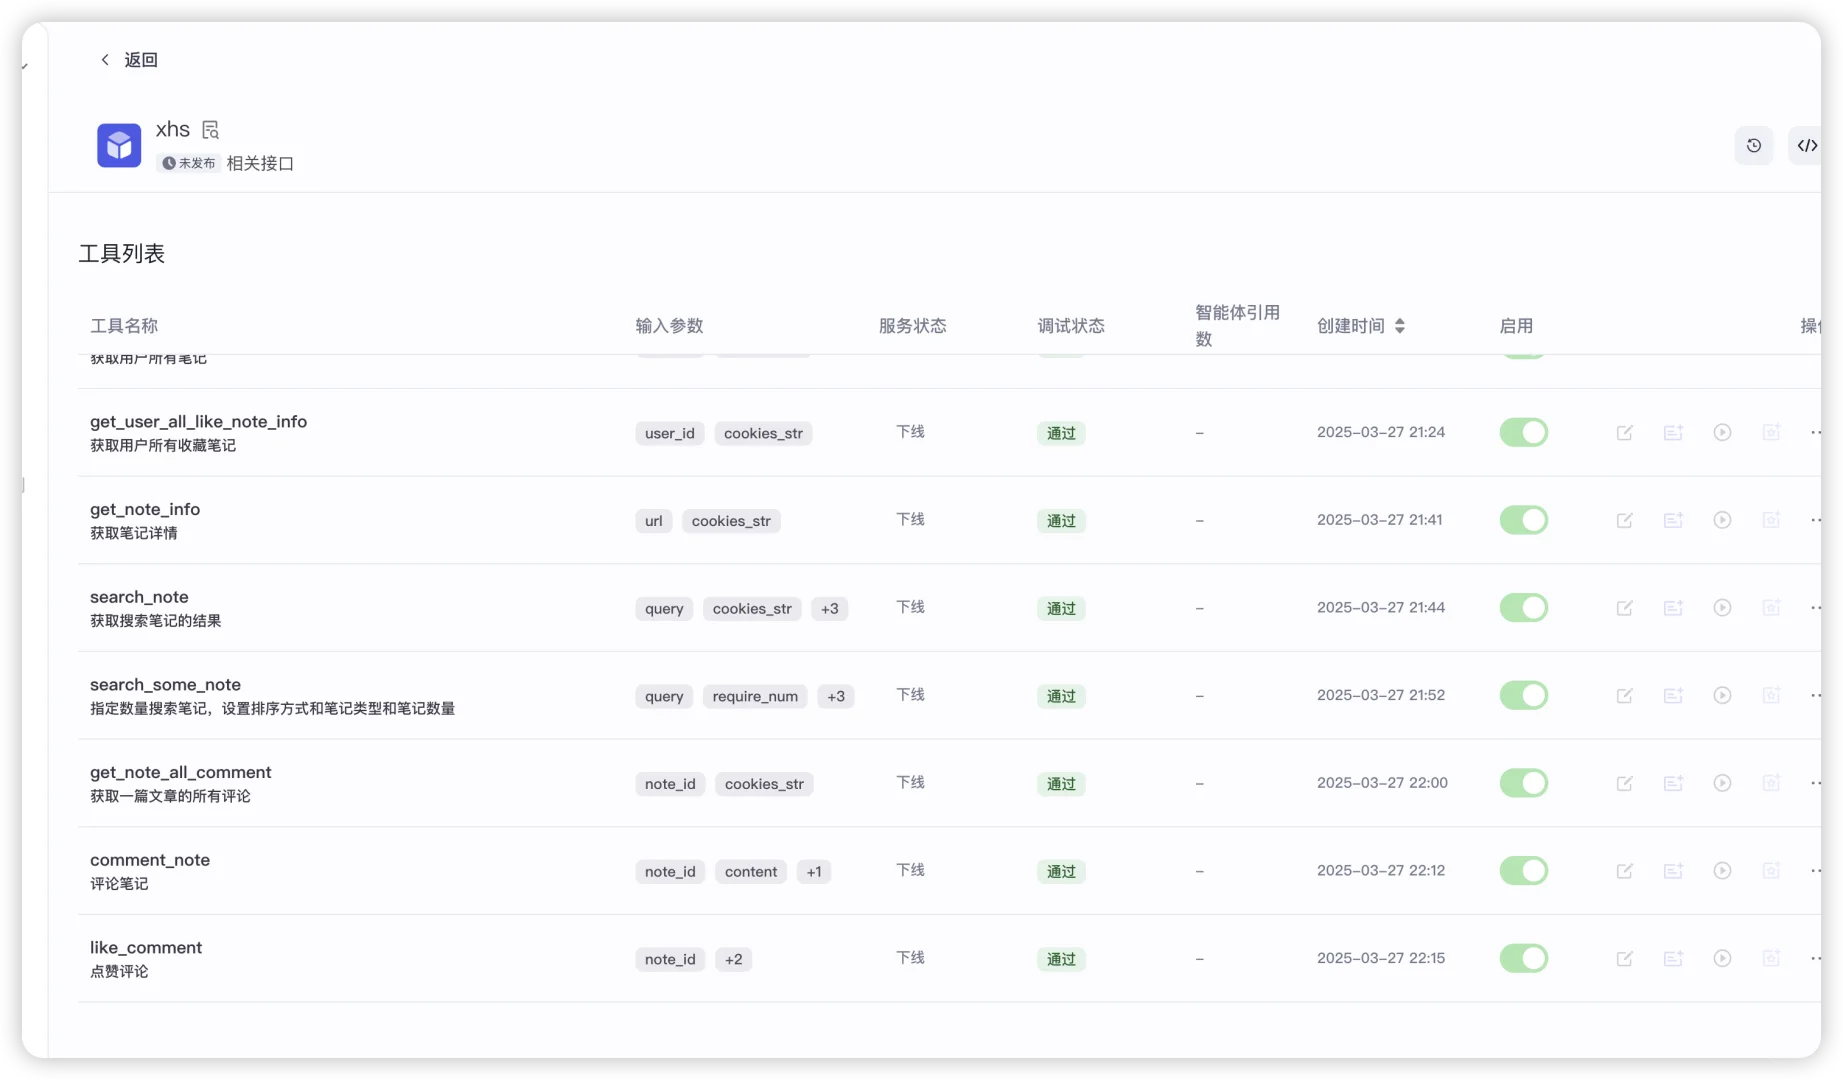This screenshot has width=1843, height=1080.
Task: Run a test of the search_note tool
Action: click(1722, 608)
